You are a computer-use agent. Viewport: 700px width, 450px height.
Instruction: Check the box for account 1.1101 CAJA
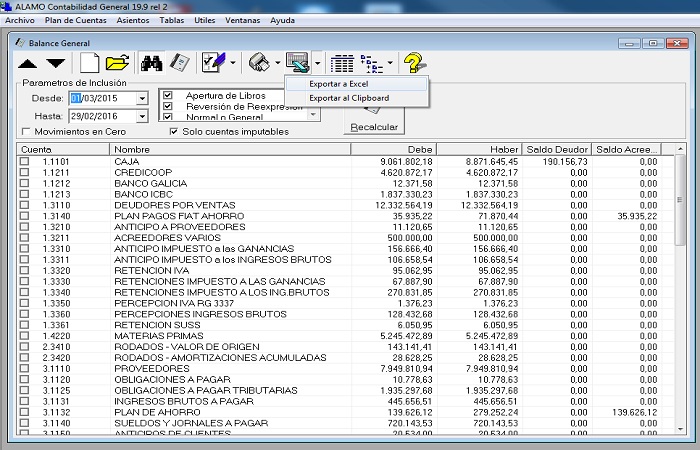(24, 161)
